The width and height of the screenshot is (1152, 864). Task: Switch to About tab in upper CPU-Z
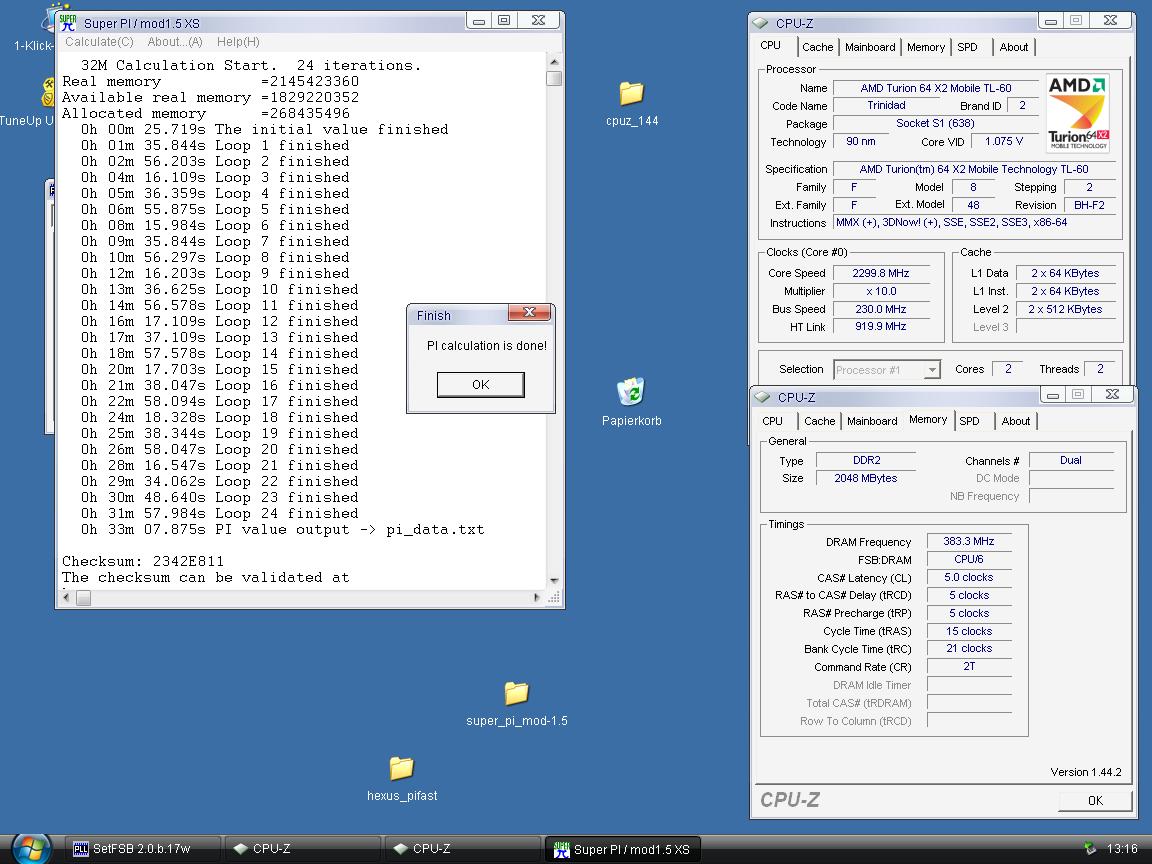1014,47
